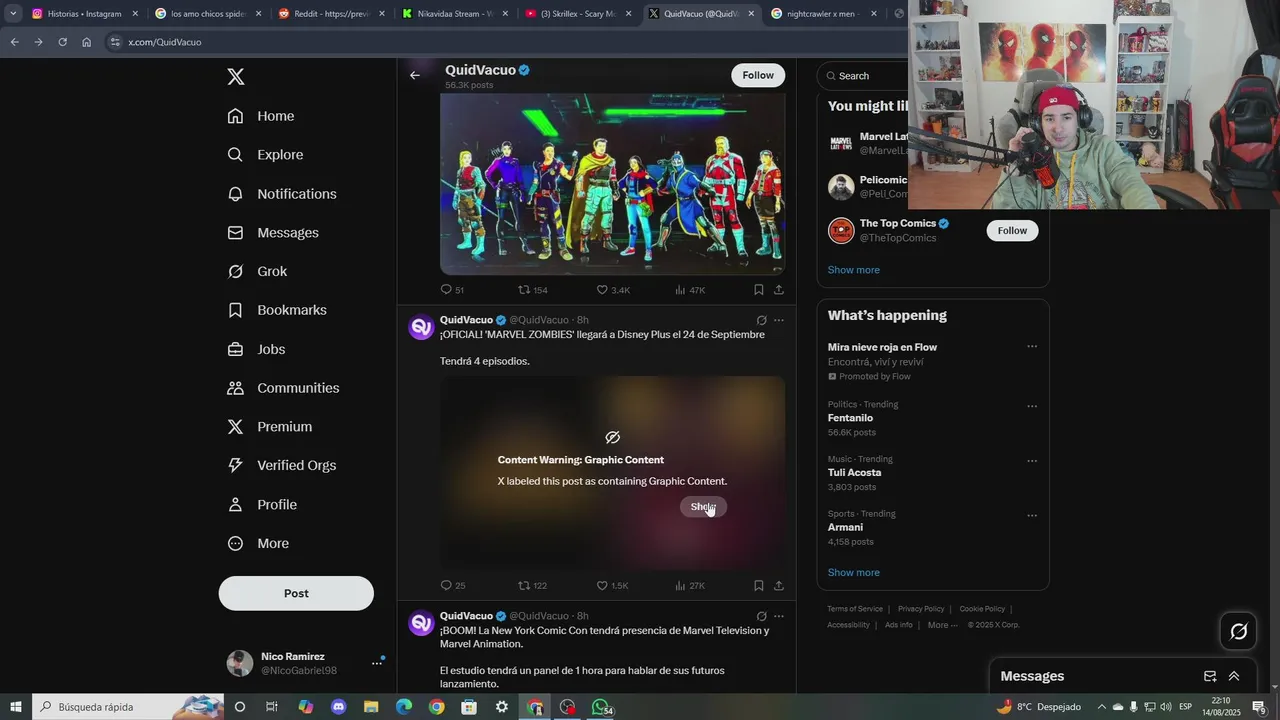1280x720 pixels.
Task: Bookmark the post with 3.4K likes
Action: point(758,290)
